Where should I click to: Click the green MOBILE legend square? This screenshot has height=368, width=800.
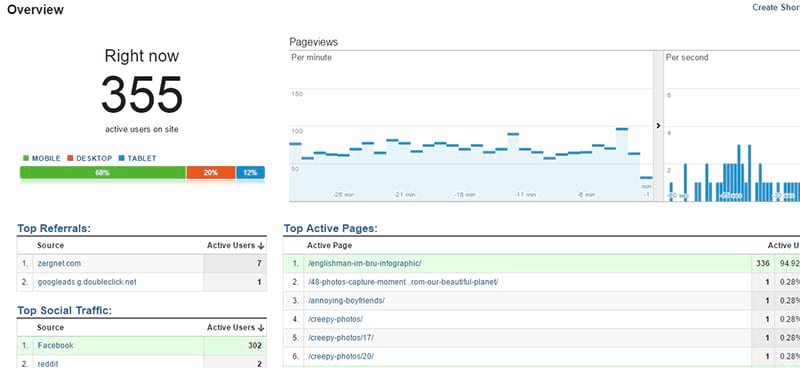pyautogui.click(x=26, y=159)
